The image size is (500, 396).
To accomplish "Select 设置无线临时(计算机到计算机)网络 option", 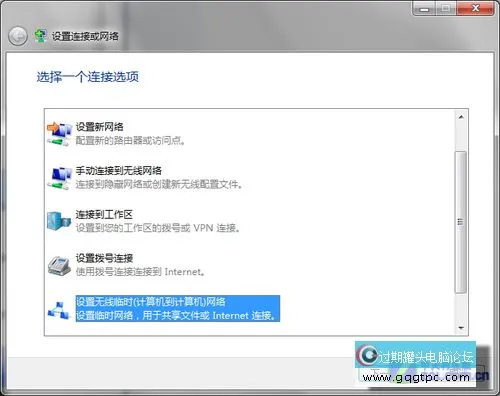I will [x=151, y=302].
